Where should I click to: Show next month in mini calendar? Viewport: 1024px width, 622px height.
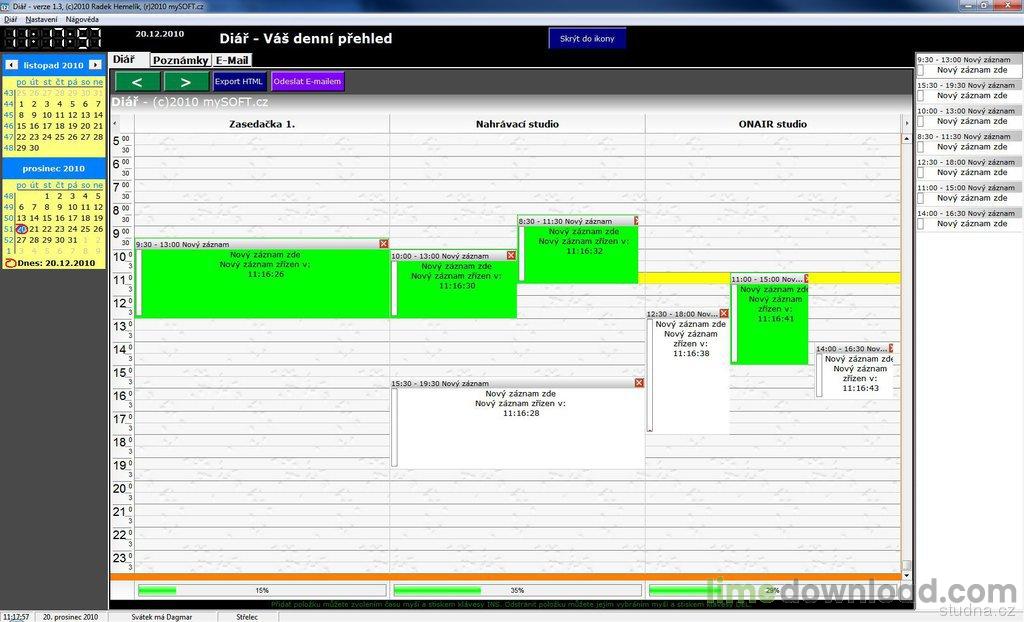(x=96, y=65)
